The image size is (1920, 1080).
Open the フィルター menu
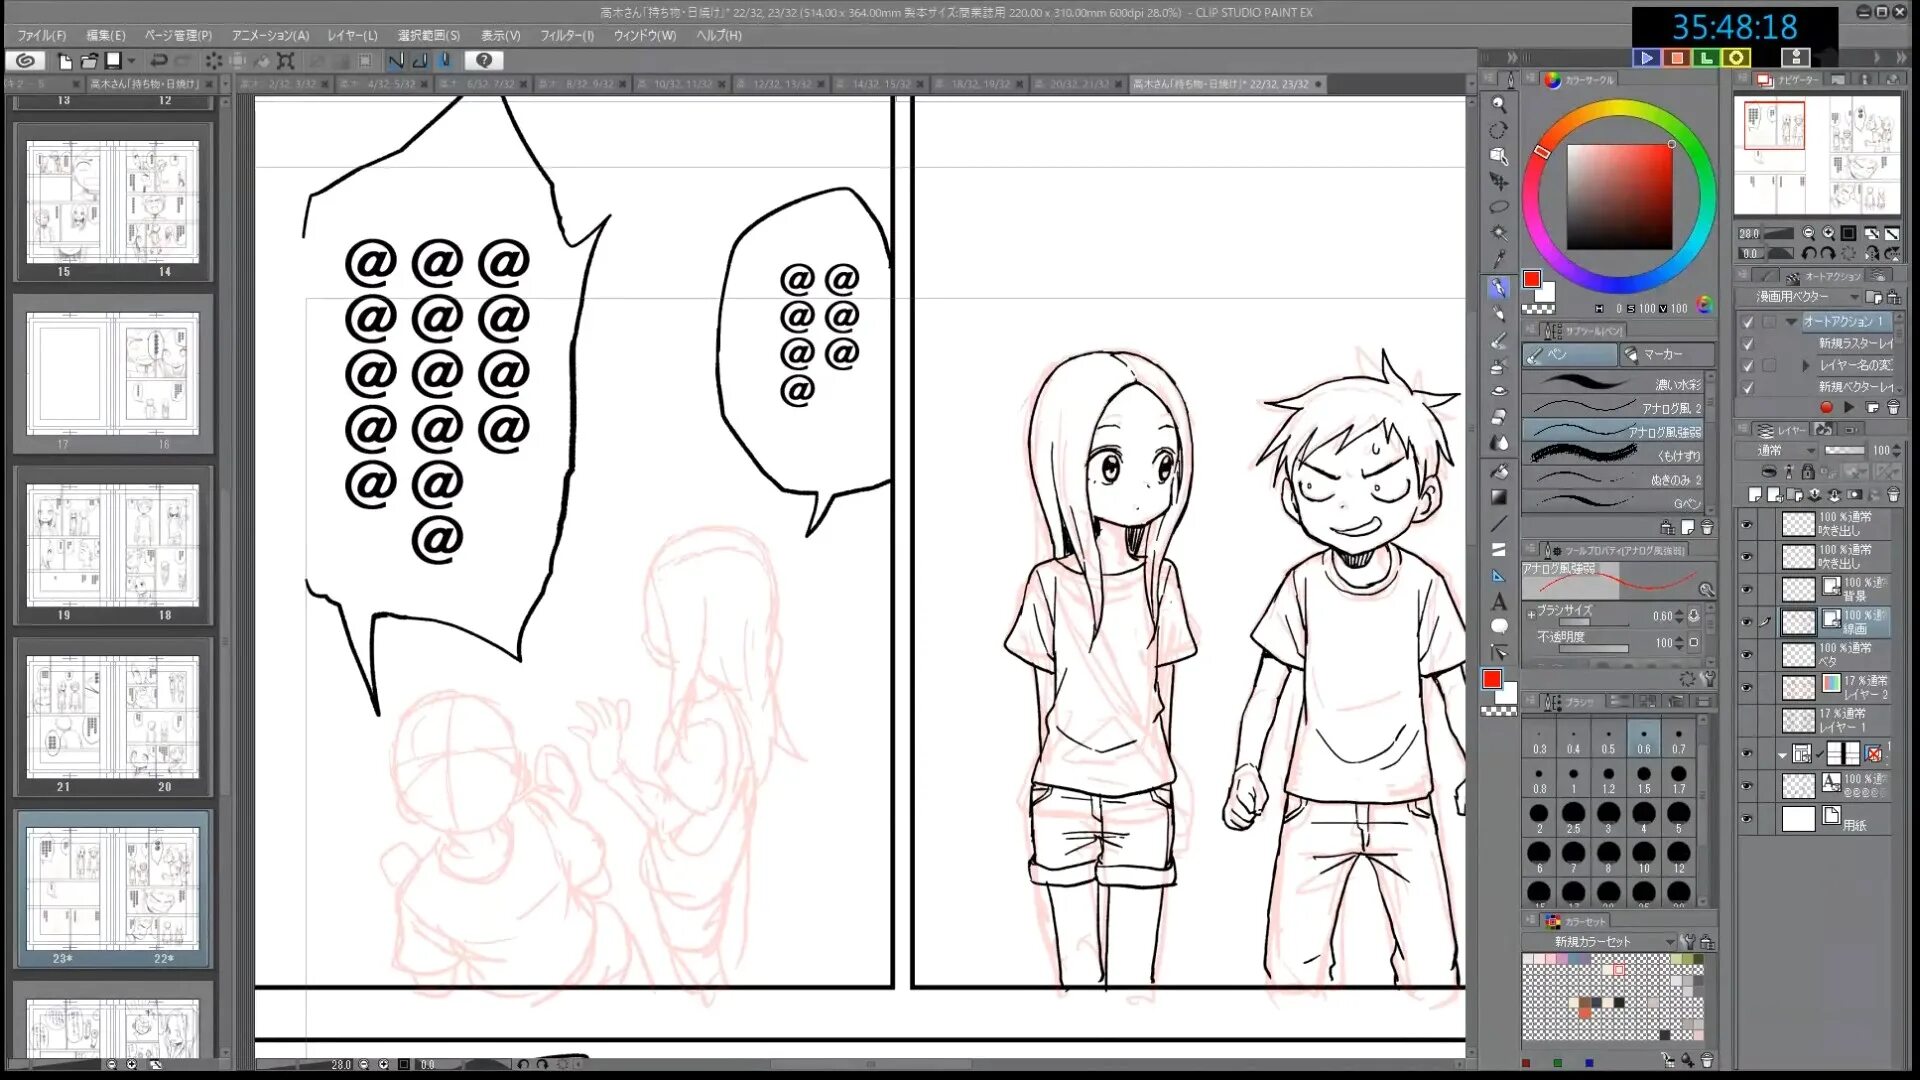click(568, 35)
